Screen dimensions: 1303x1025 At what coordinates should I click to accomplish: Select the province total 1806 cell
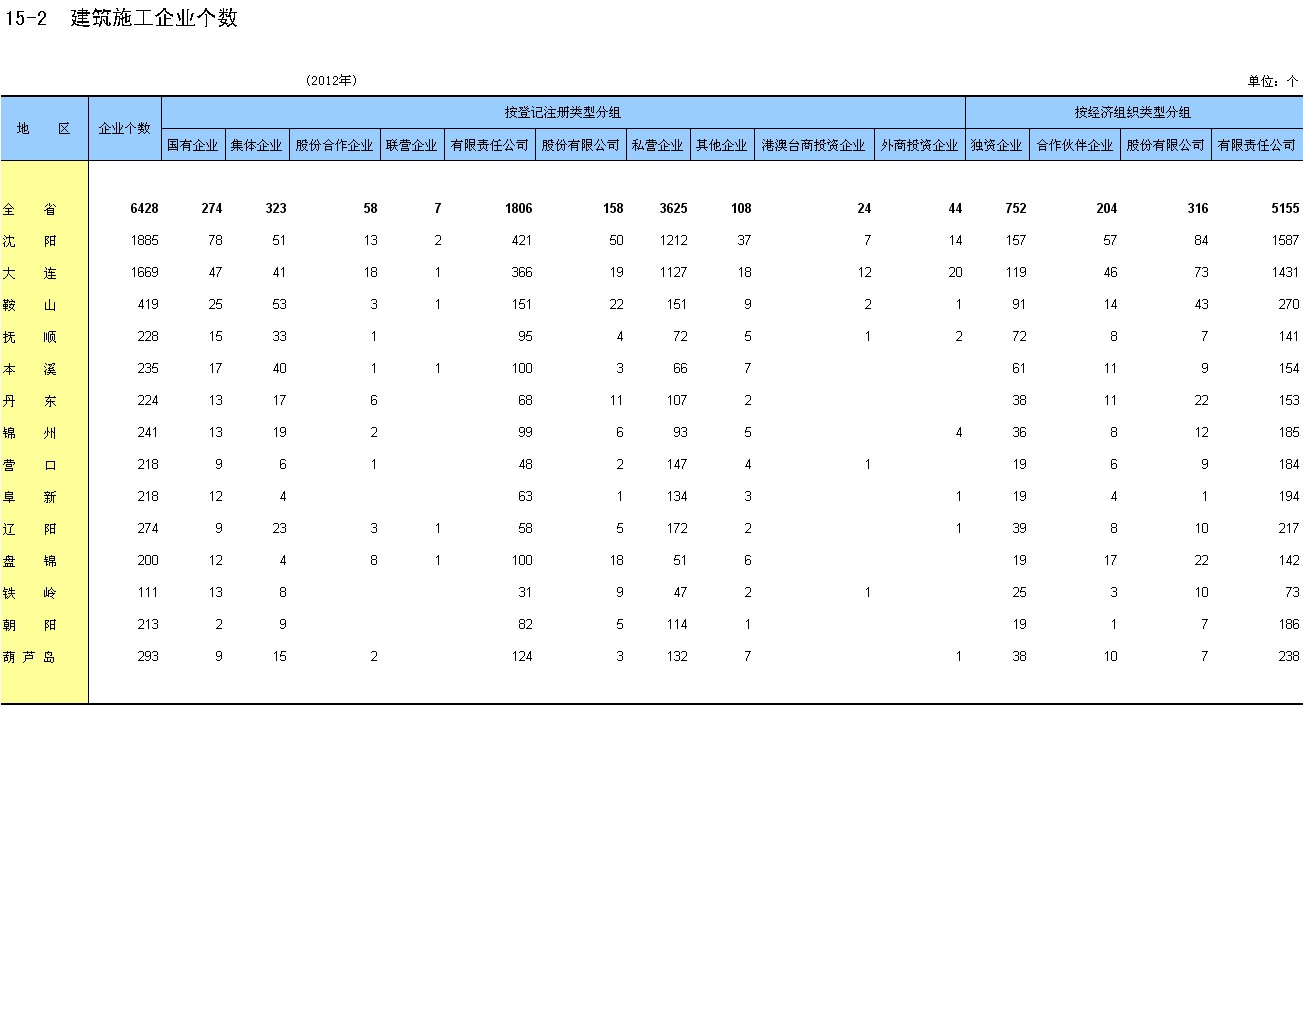pyautogui.click(x=518, y=208)
